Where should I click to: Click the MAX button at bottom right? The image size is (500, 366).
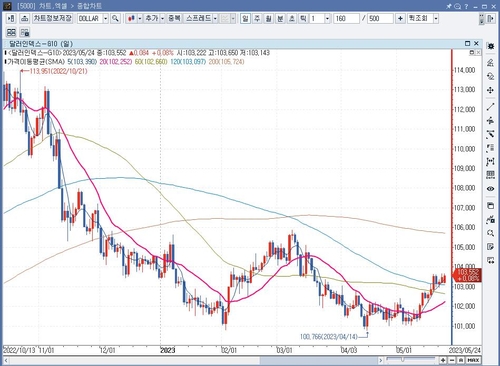[x=473, y=360]
